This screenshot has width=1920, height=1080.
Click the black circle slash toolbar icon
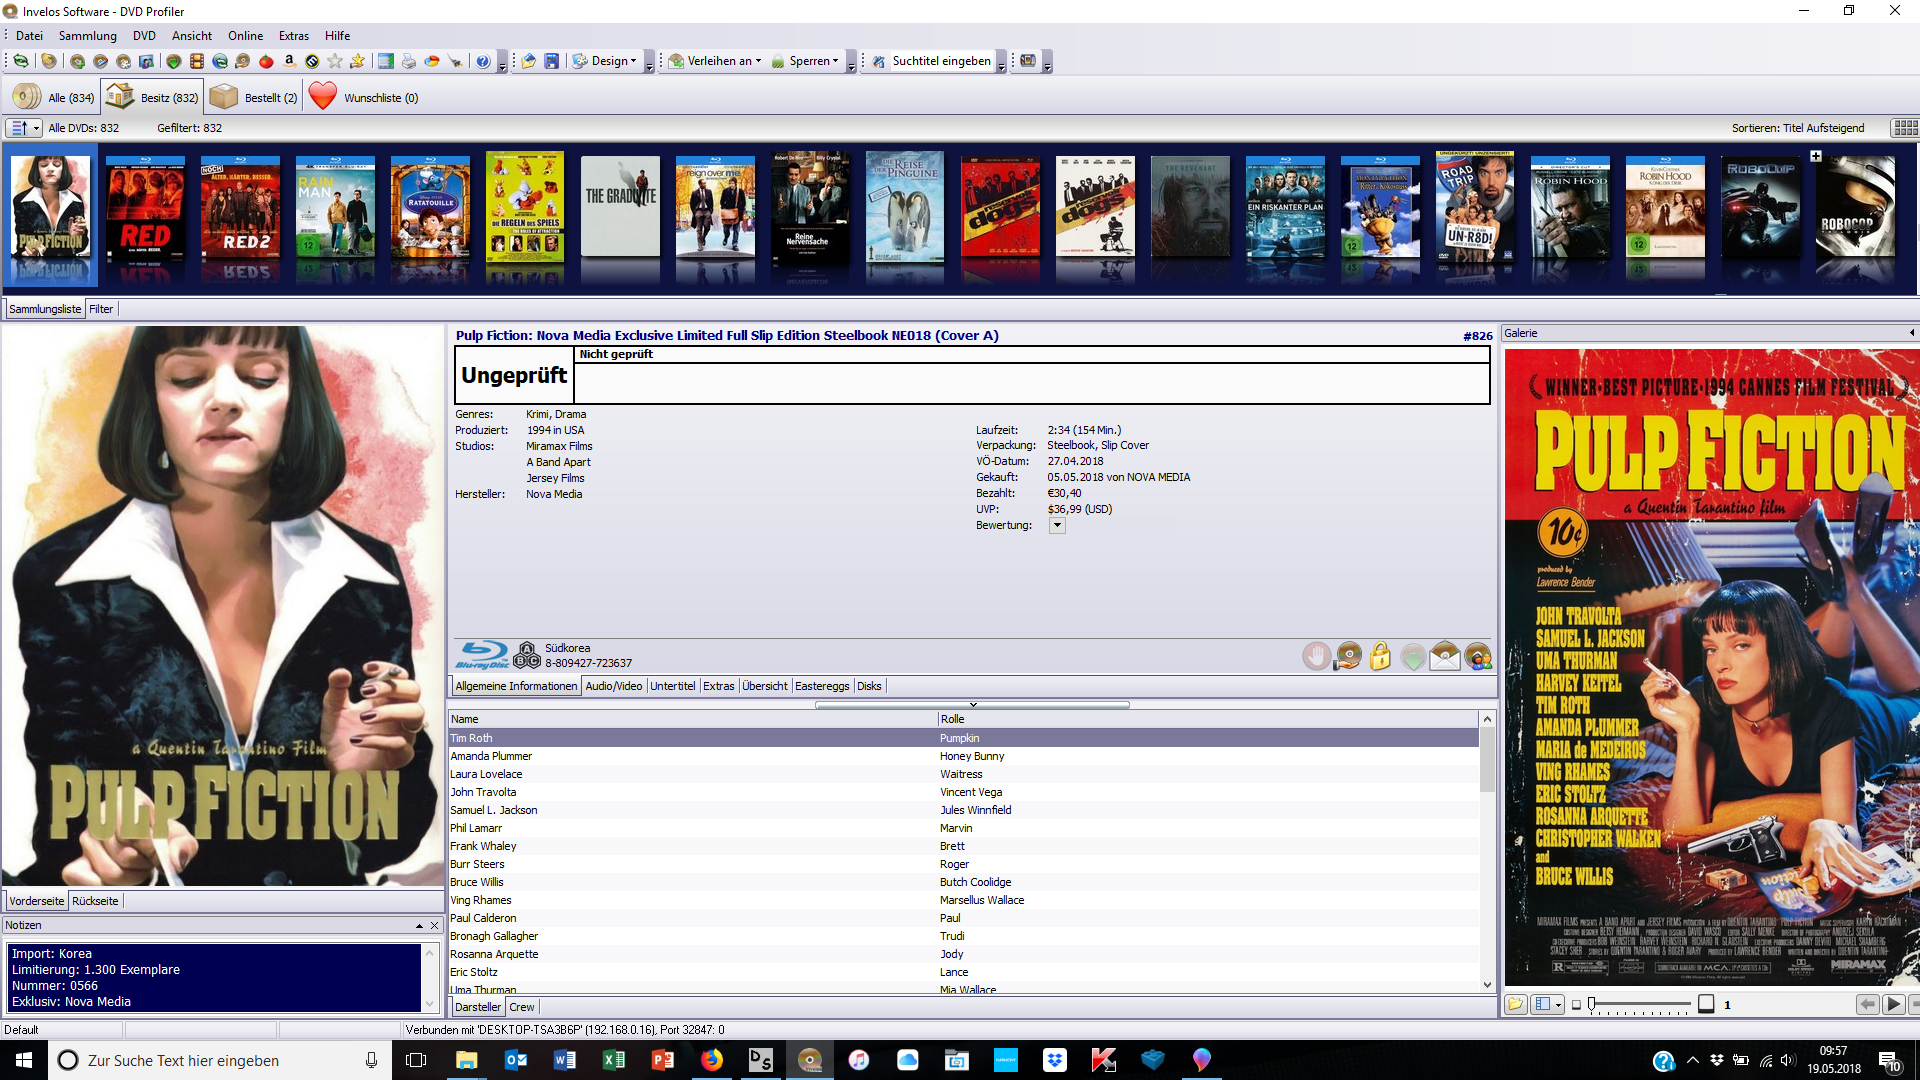click(x=312, y=61)
